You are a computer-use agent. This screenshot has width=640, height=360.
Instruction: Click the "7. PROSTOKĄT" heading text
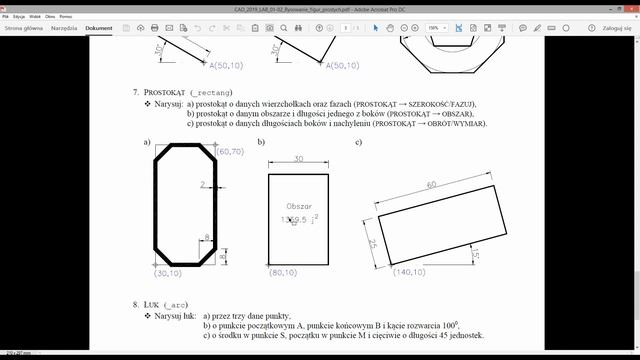(x=182, y=93)
